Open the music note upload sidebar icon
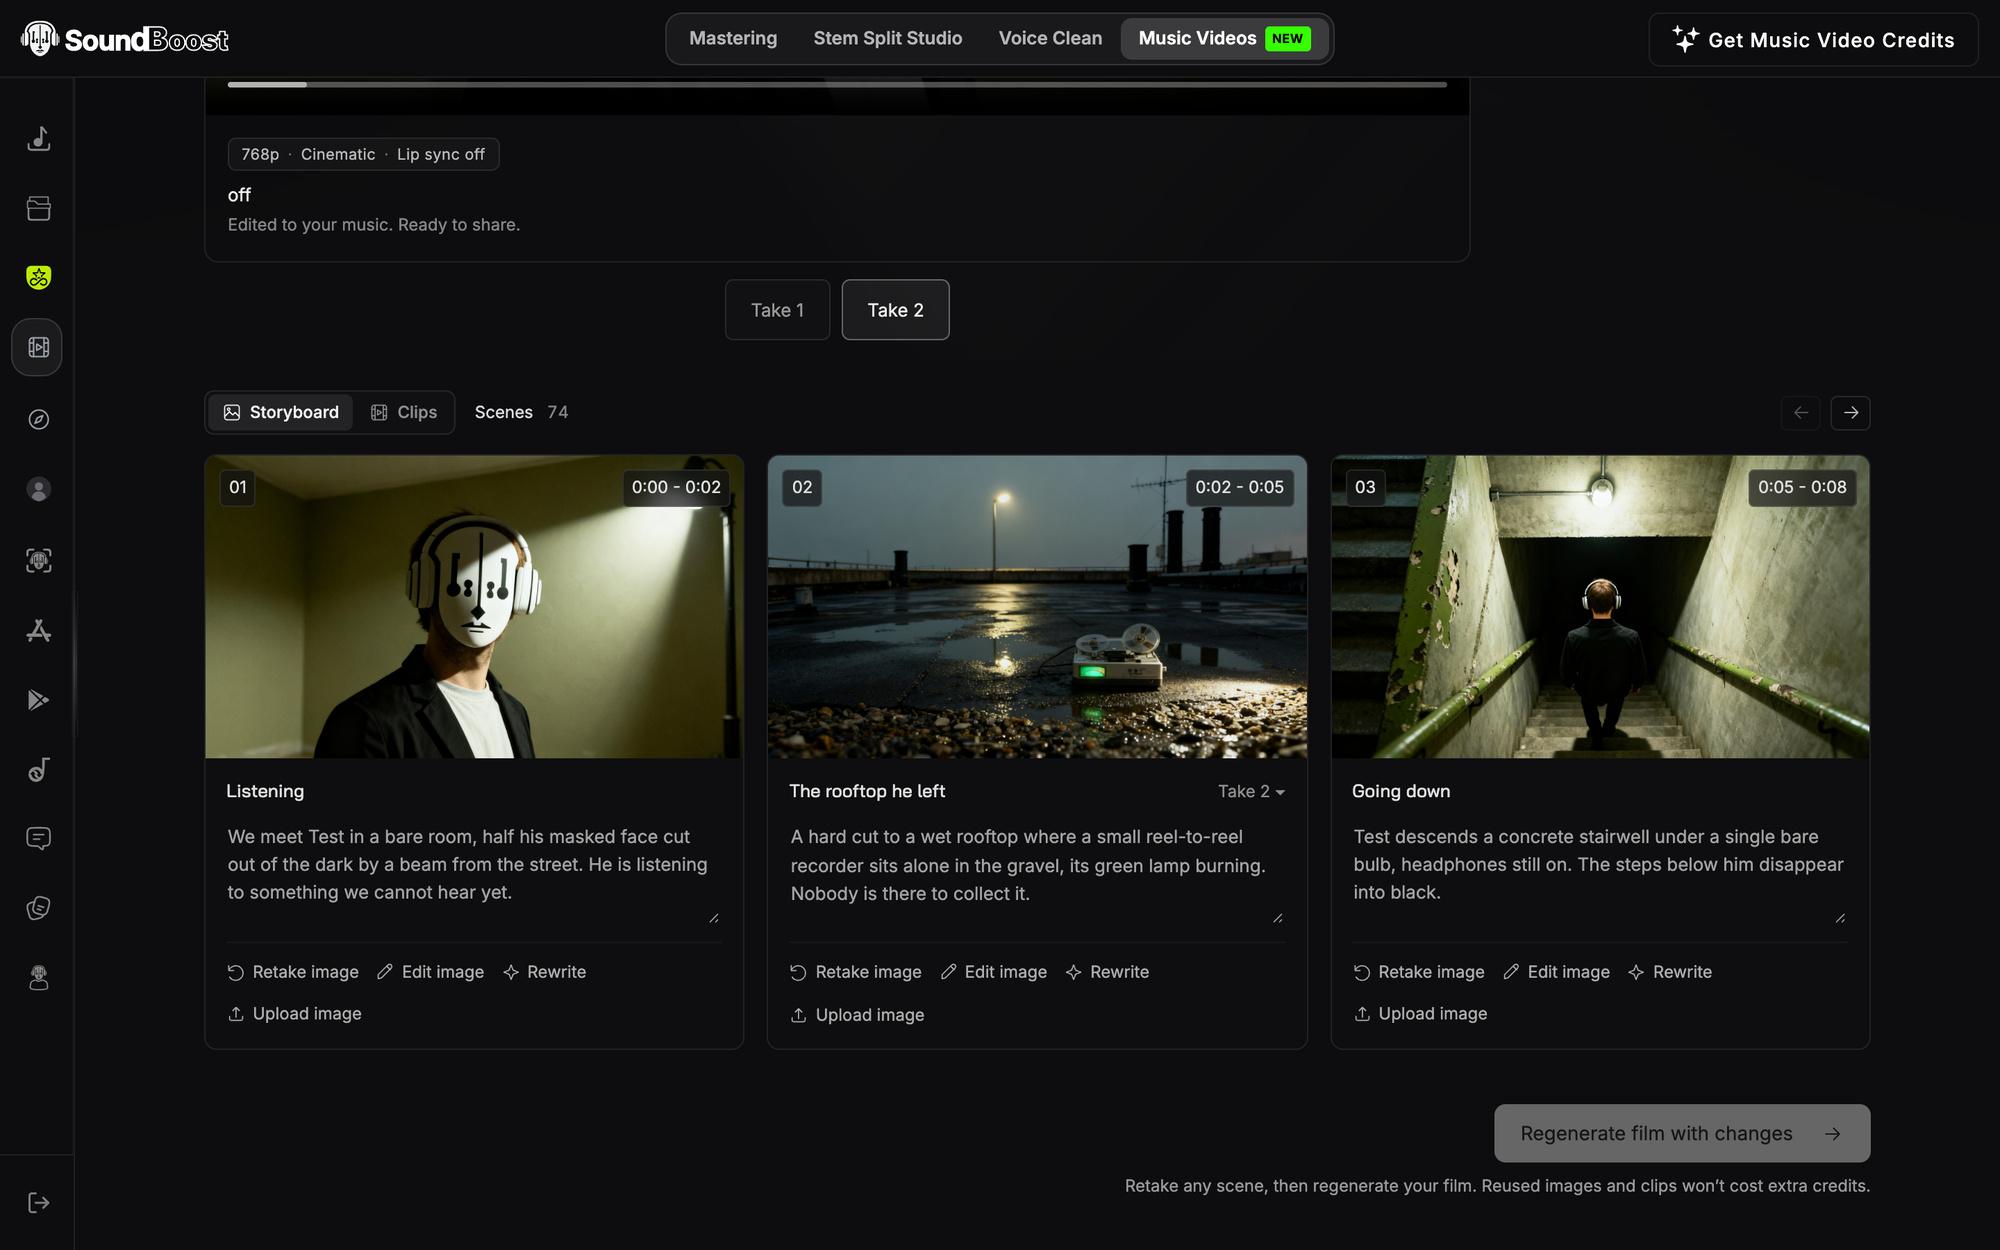 (x=38, y=138)
